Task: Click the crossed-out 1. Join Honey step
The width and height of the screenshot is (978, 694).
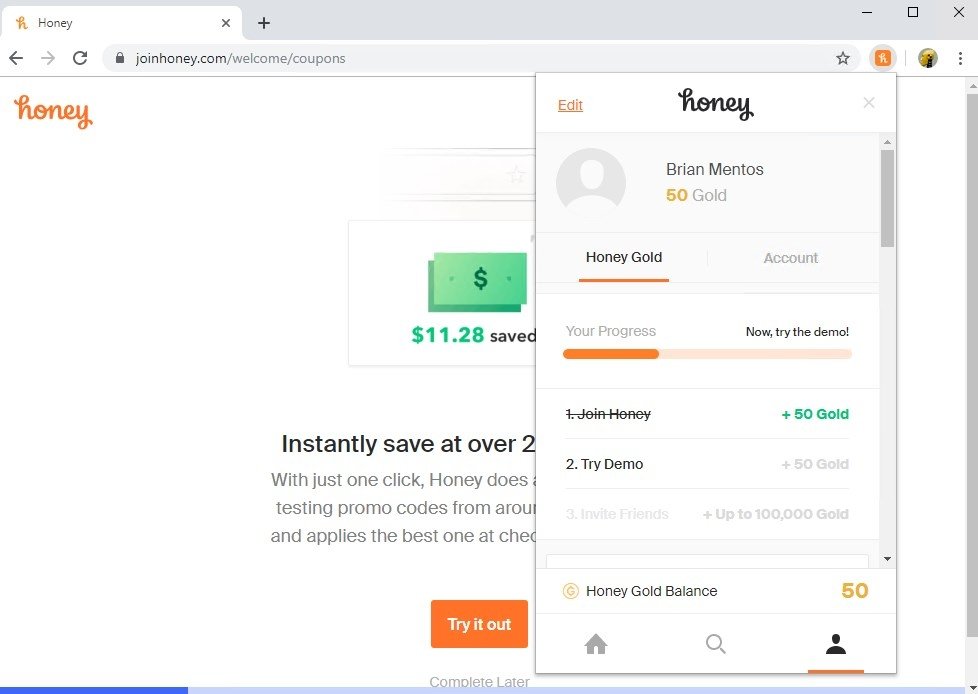Action: pyautogui.click(x=707, y=414)
